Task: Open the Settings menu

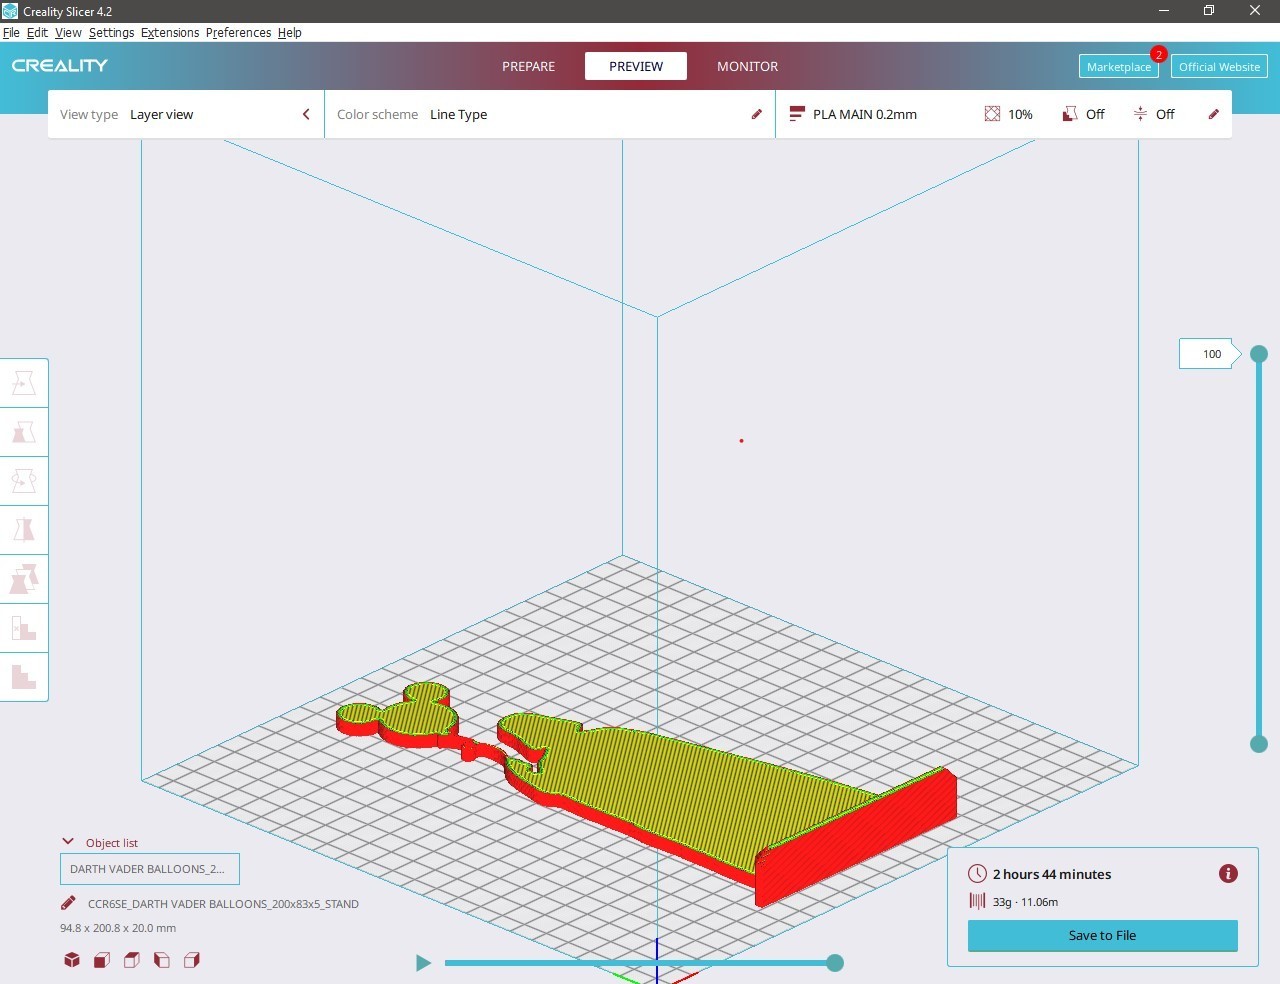Action: pos(111,32)
